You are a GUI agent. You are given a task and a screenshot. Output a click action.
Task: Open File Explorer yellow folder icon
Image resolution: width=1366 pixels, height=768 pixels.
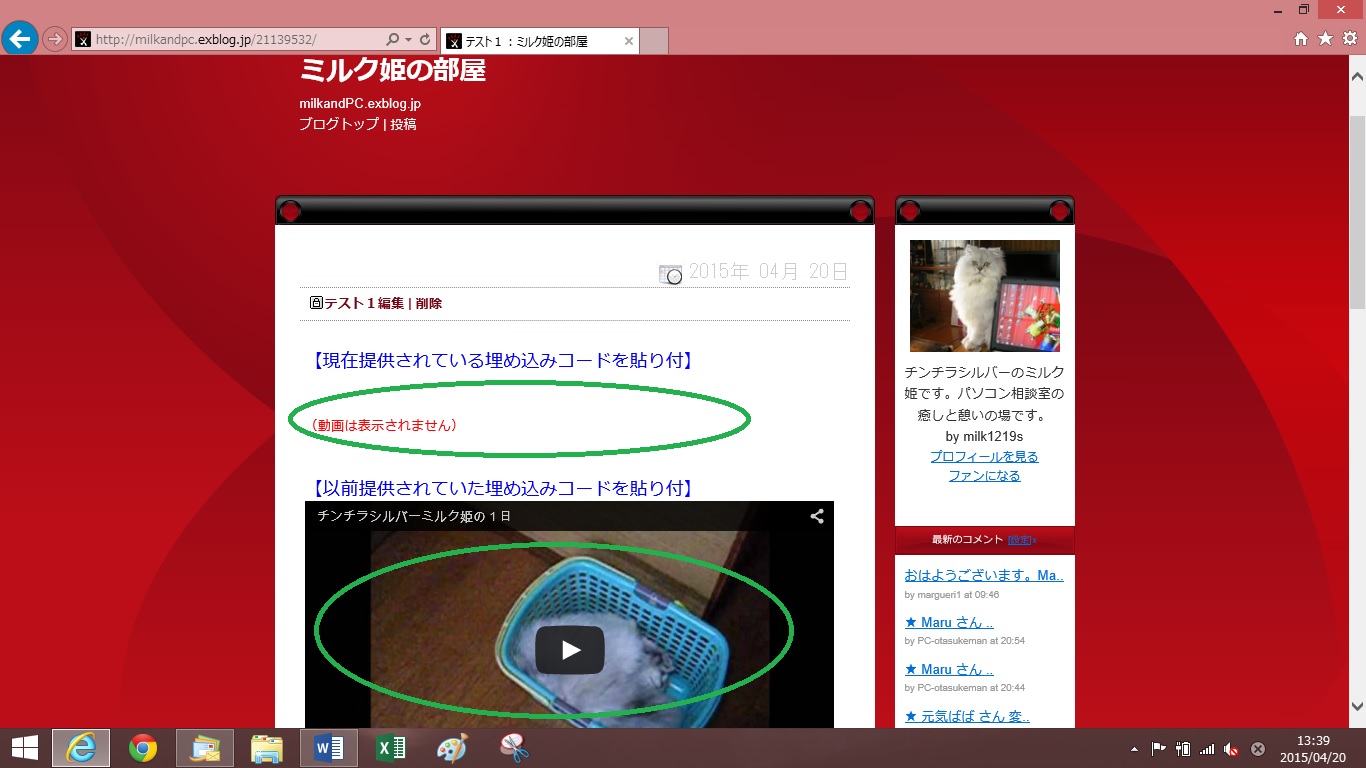[267, 748]
